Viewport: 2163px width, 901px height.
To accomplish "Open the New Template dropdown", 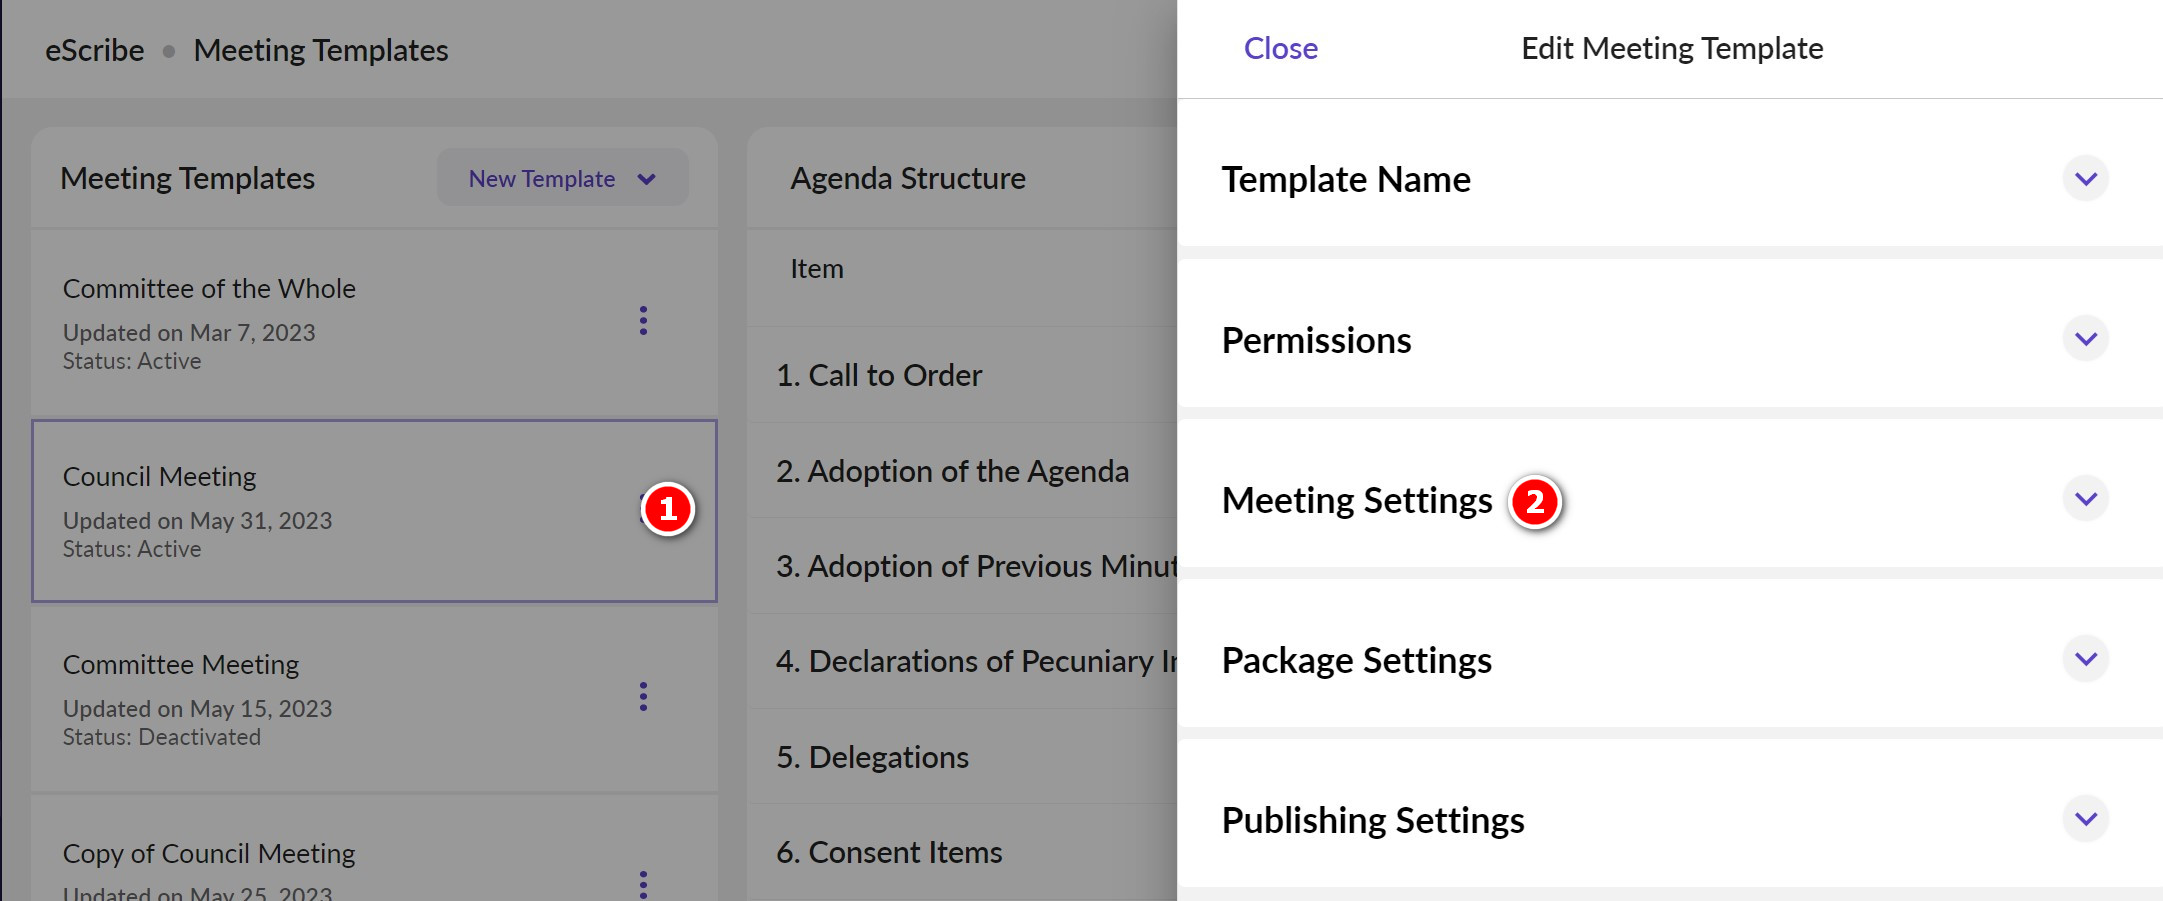I will point(562,177).
